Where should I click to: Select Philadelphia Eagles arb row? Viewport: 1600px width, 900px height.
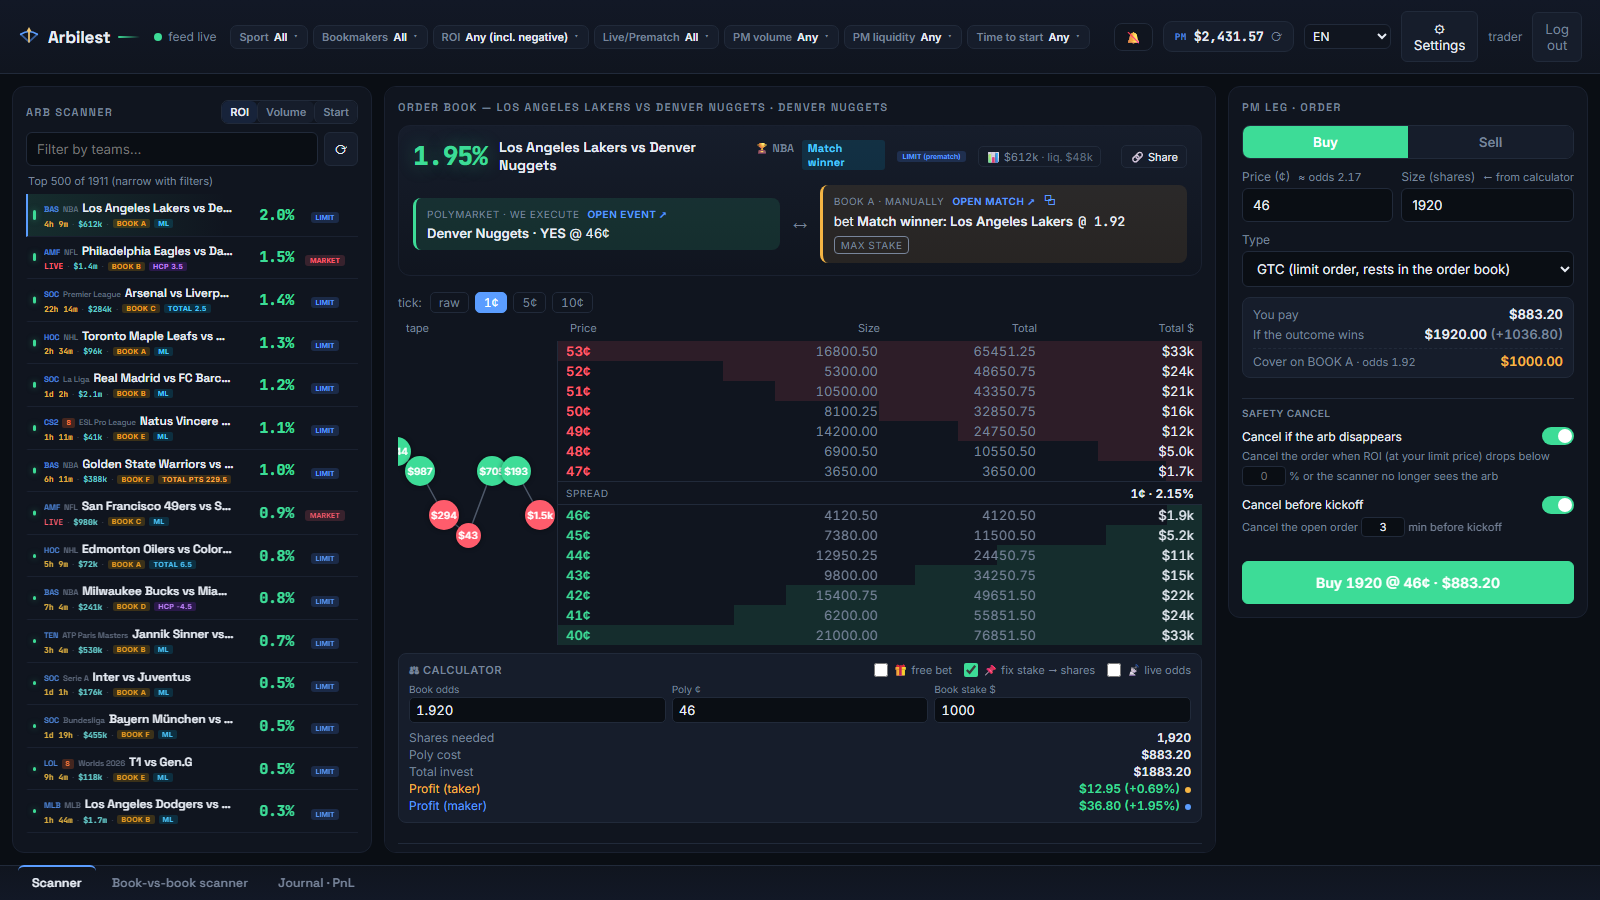point(192,258)
